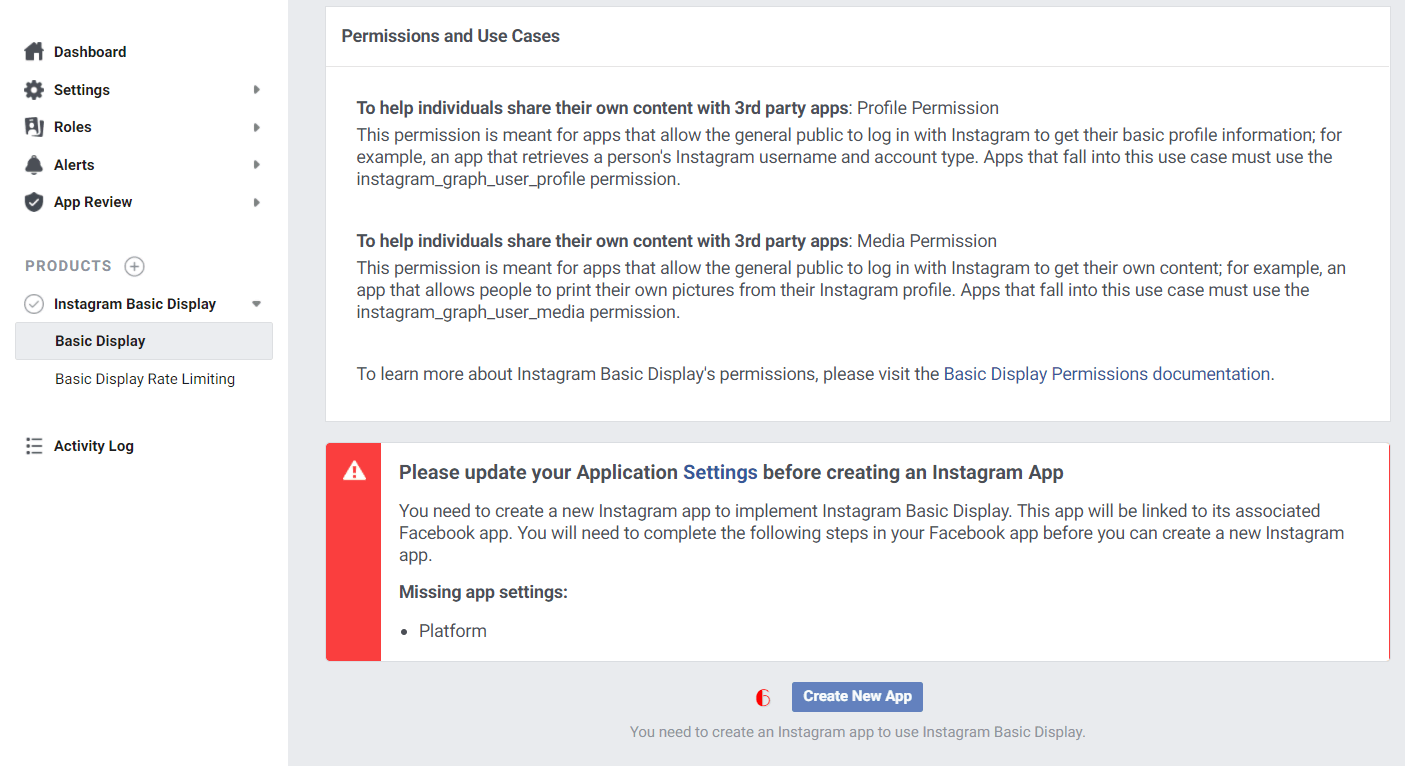Image resolution: width=1405 pixels, height=766 pixels.
Task: Expand the Alerts submenu arrow
Action: tap(257, 165)
